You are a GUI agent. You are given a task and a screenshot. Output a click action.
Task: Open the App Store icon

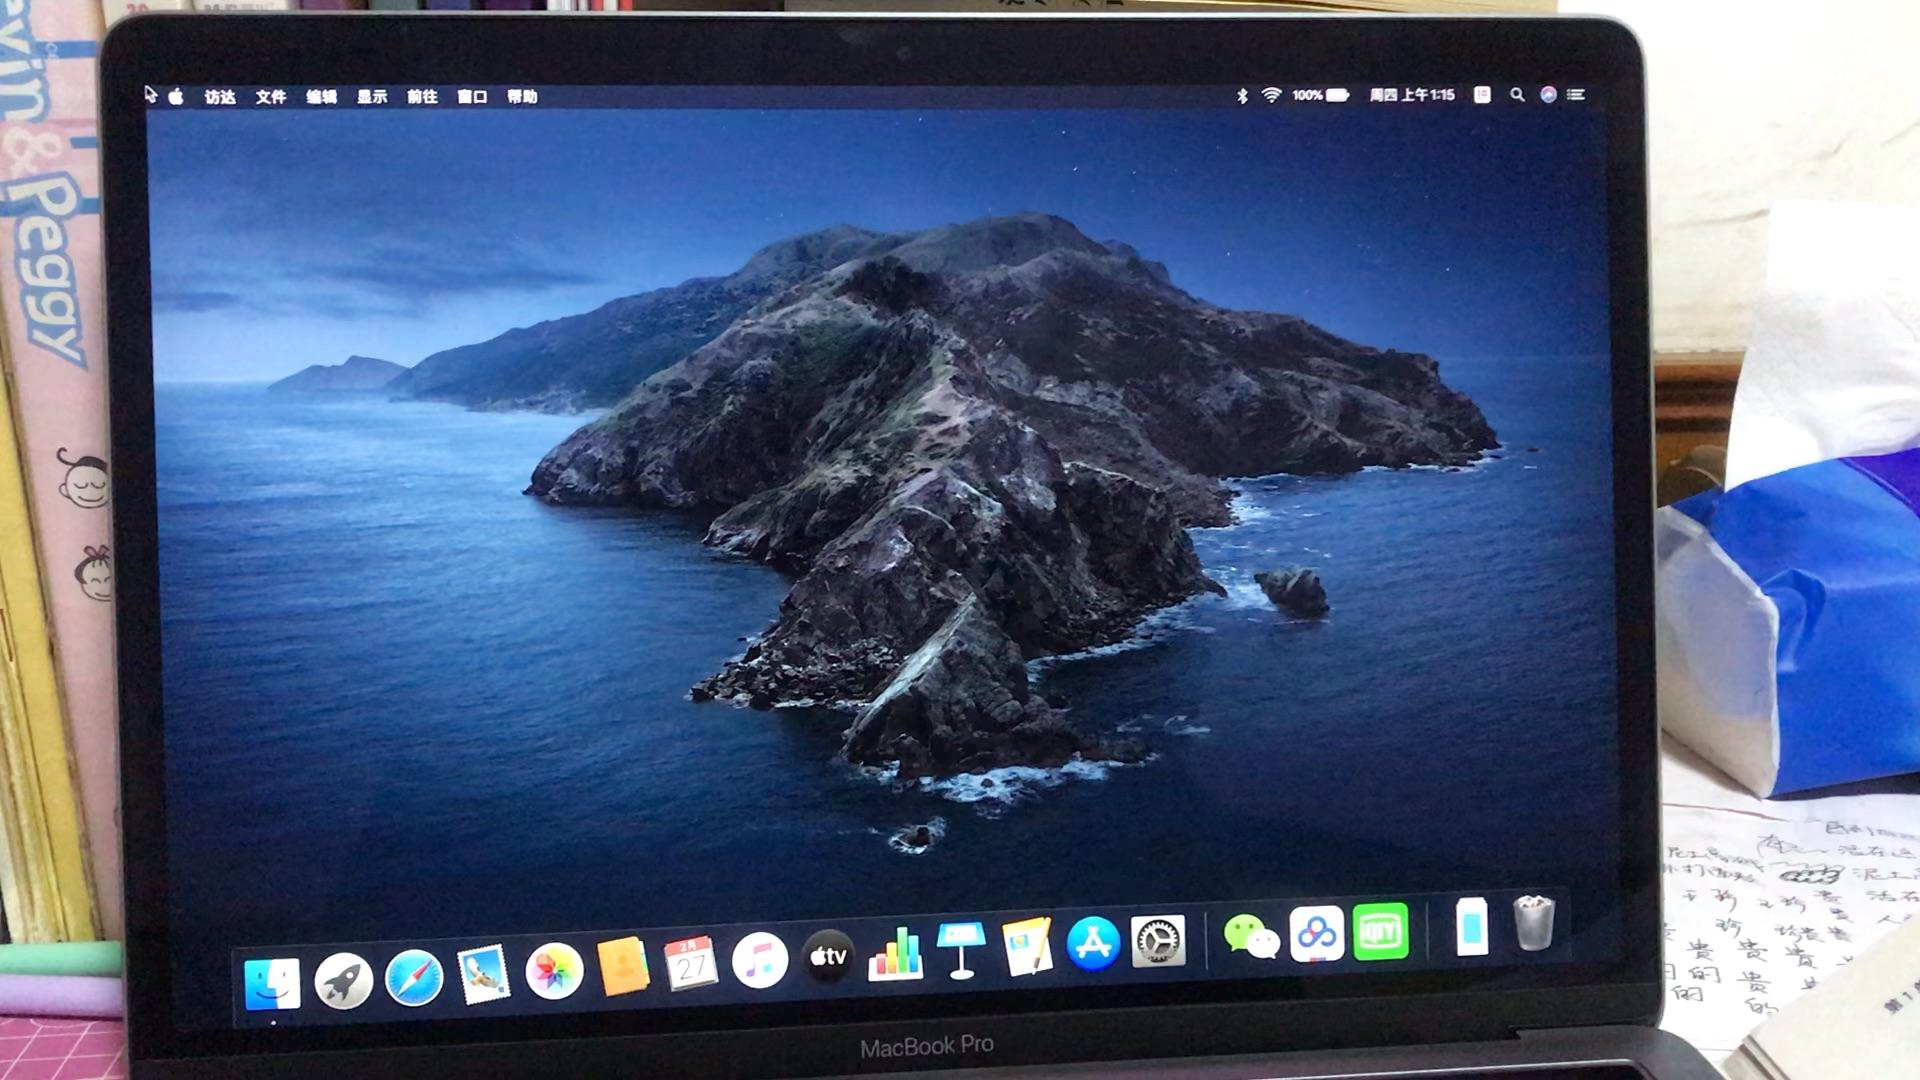click(1093, 943)
